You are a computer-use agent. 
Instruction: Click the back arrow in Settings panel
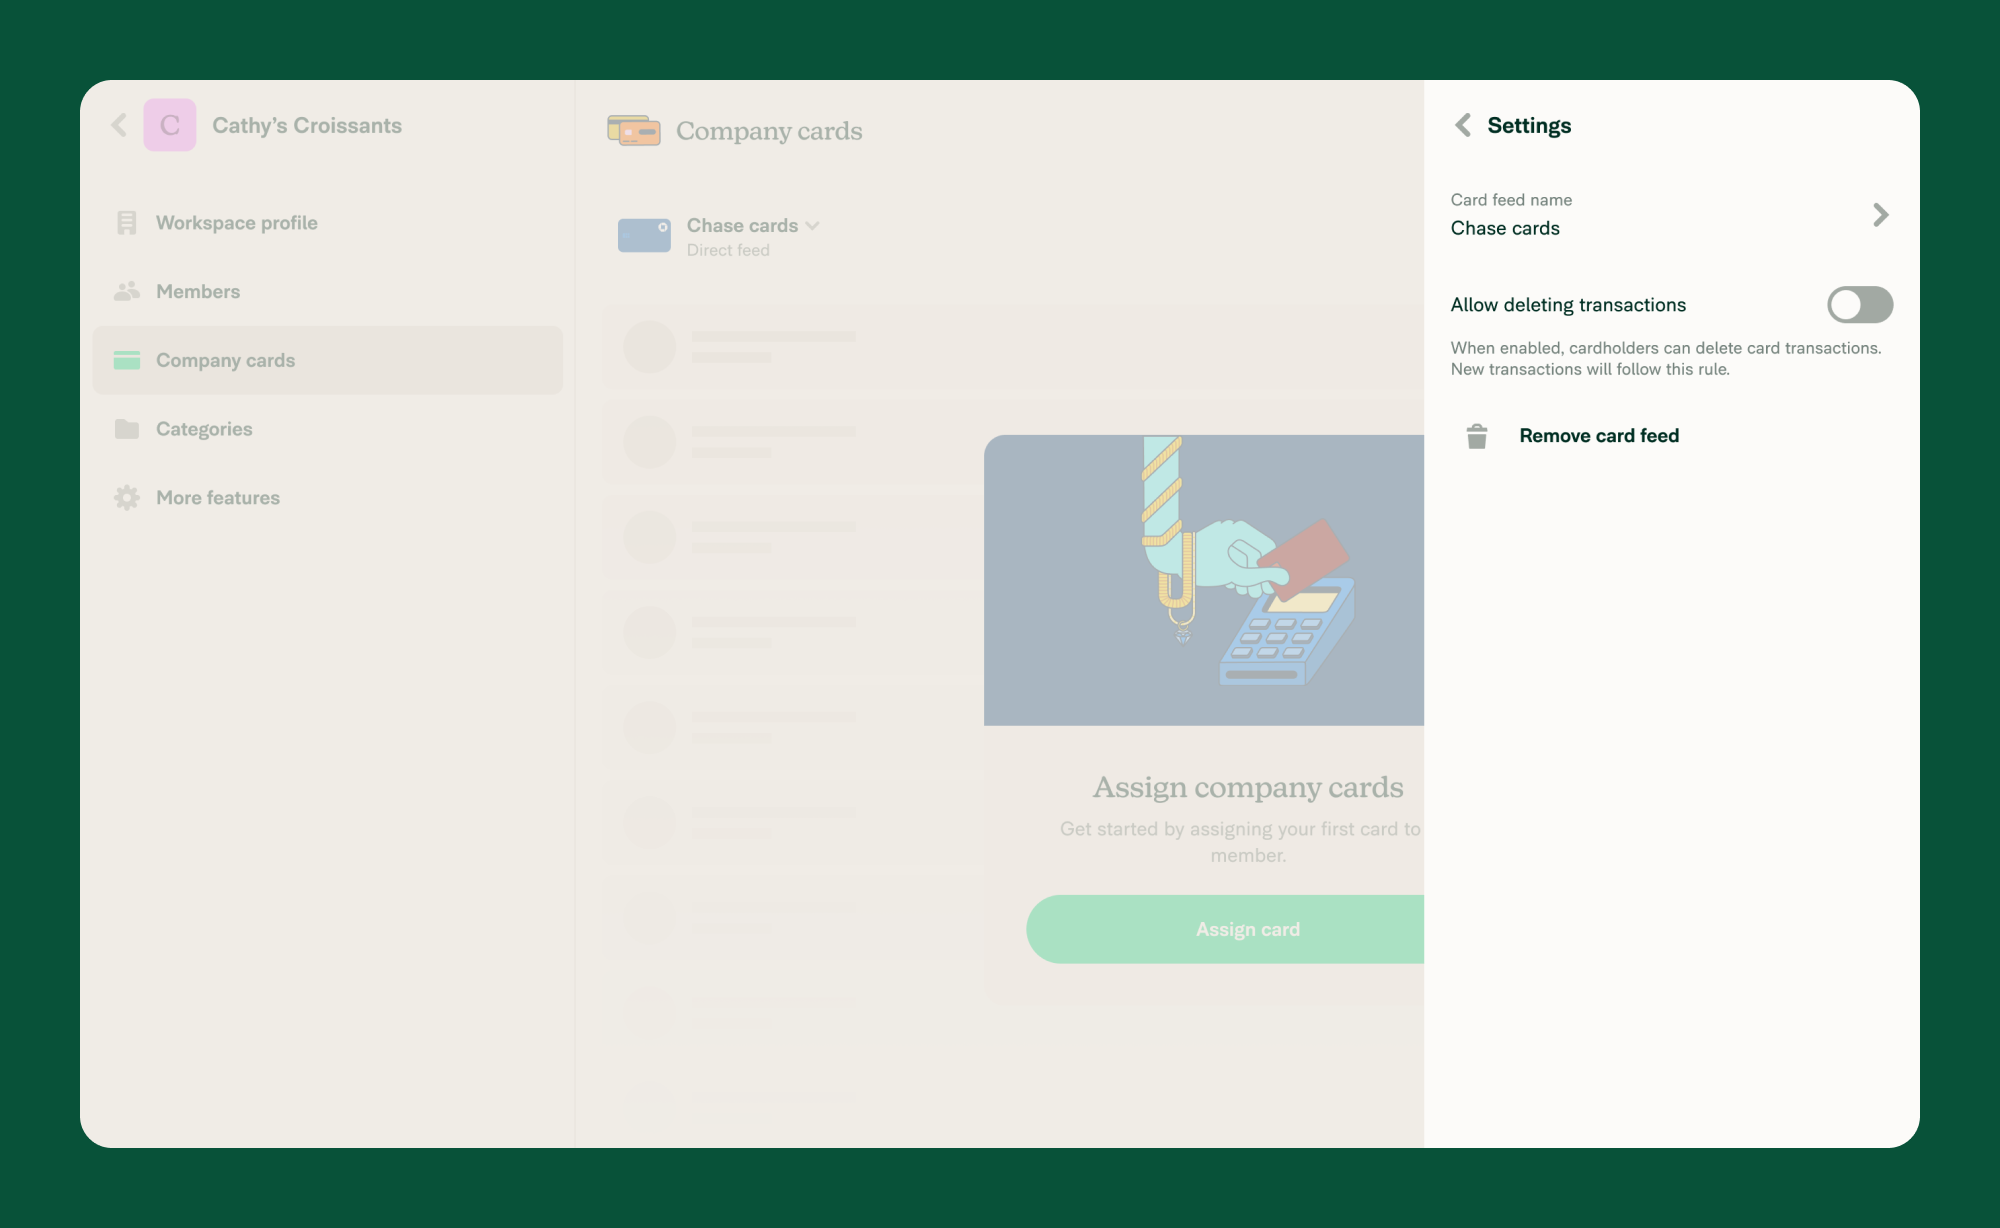[1463, 126]
